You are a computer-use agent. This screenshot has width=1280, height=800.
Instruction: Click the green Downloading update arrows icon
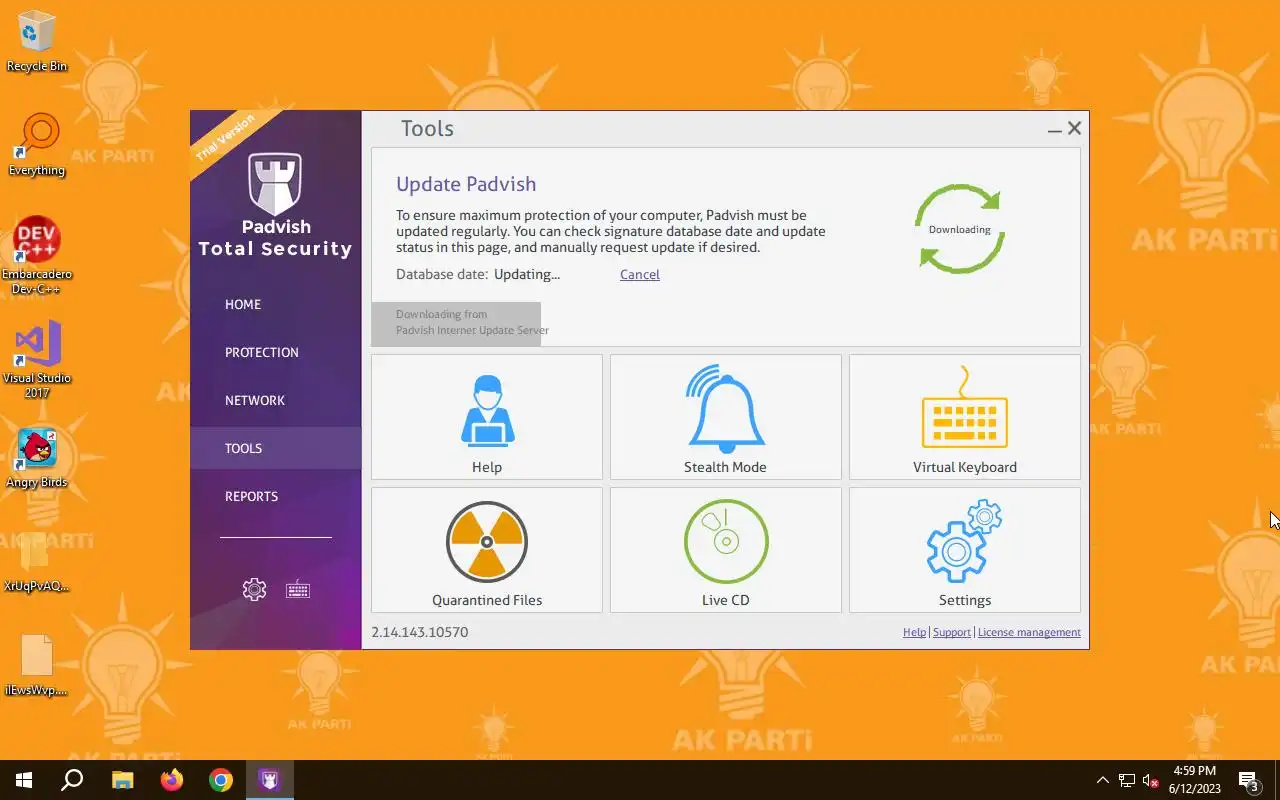959,229
